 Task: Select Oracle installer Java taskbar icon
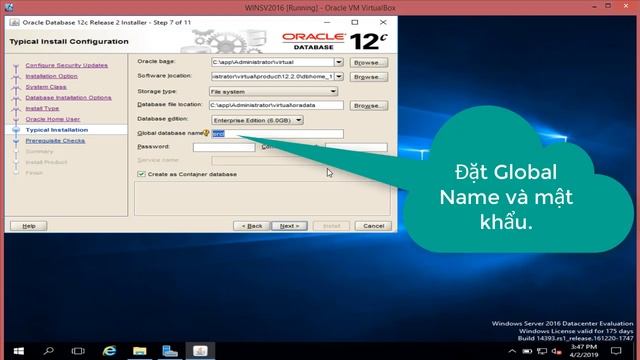click(200, 351)
